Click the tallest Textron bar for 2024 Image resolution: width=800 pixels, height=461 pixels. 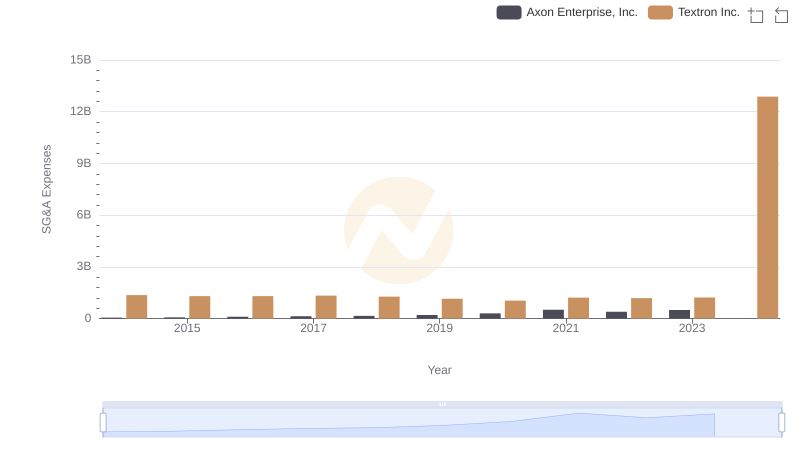tap(767, 208)
